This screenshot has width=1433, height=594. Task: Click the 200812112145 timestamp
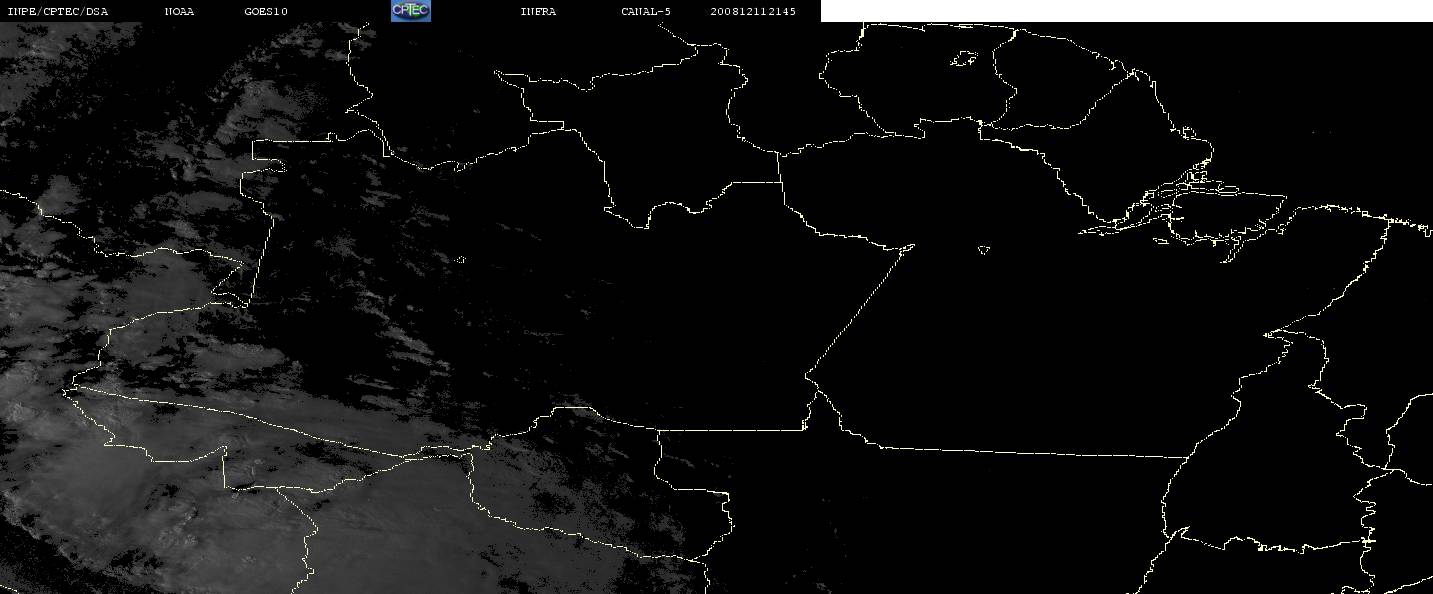pyautogui.click(x=753, y=12)
